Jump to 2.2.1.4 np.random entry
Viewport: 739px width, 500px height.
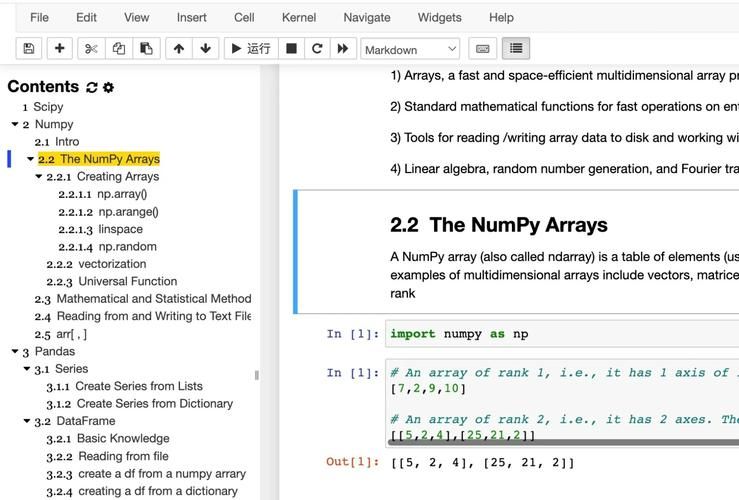[x=107, y=246]
